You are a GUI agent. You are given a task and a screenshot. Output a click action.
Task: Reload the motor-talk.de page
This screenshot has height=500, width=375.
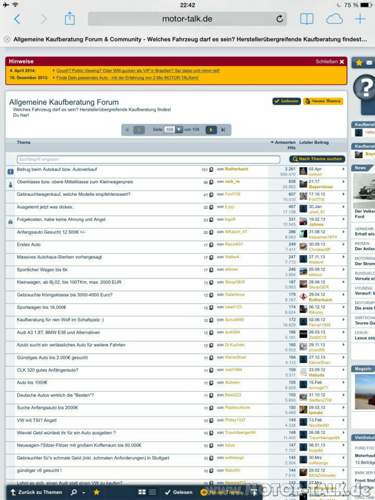280,19
